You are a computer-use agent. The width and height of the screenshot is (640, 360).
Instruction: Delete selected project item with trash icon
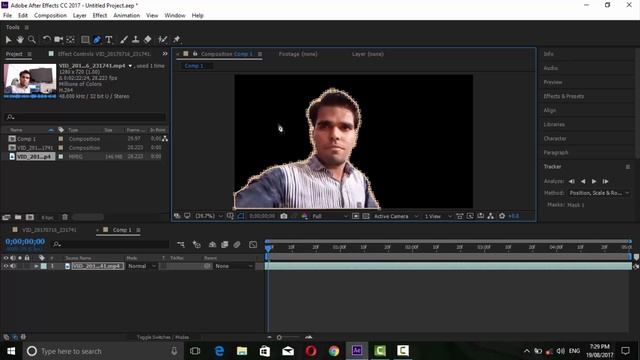(65, 217)
